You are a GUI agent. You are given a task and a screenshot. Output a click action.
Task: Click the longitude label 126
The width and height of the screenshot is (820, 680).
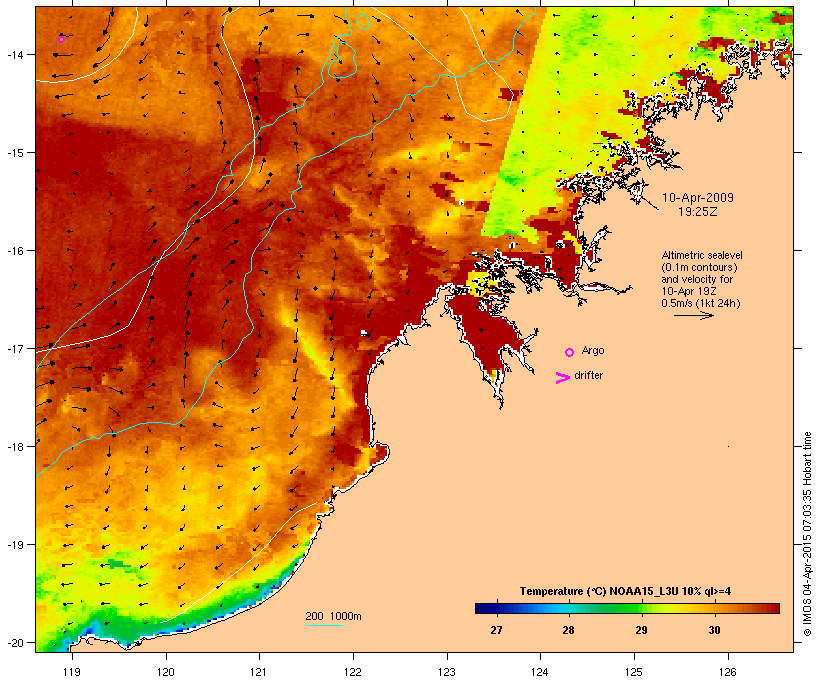pos(727,672)
